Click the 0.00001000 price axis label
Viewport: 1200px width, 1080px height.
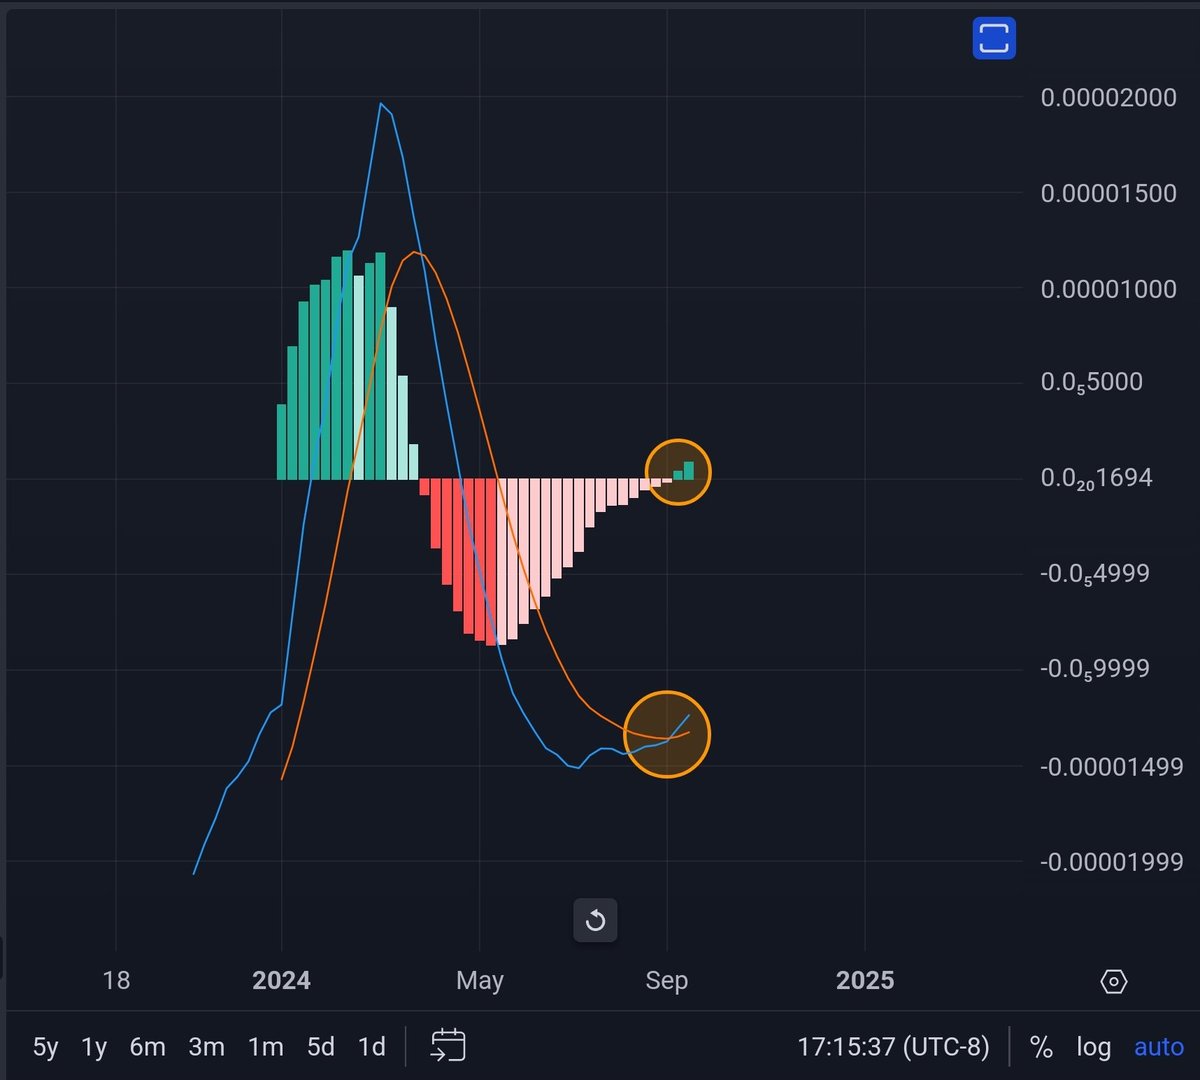coord(1108,290)
